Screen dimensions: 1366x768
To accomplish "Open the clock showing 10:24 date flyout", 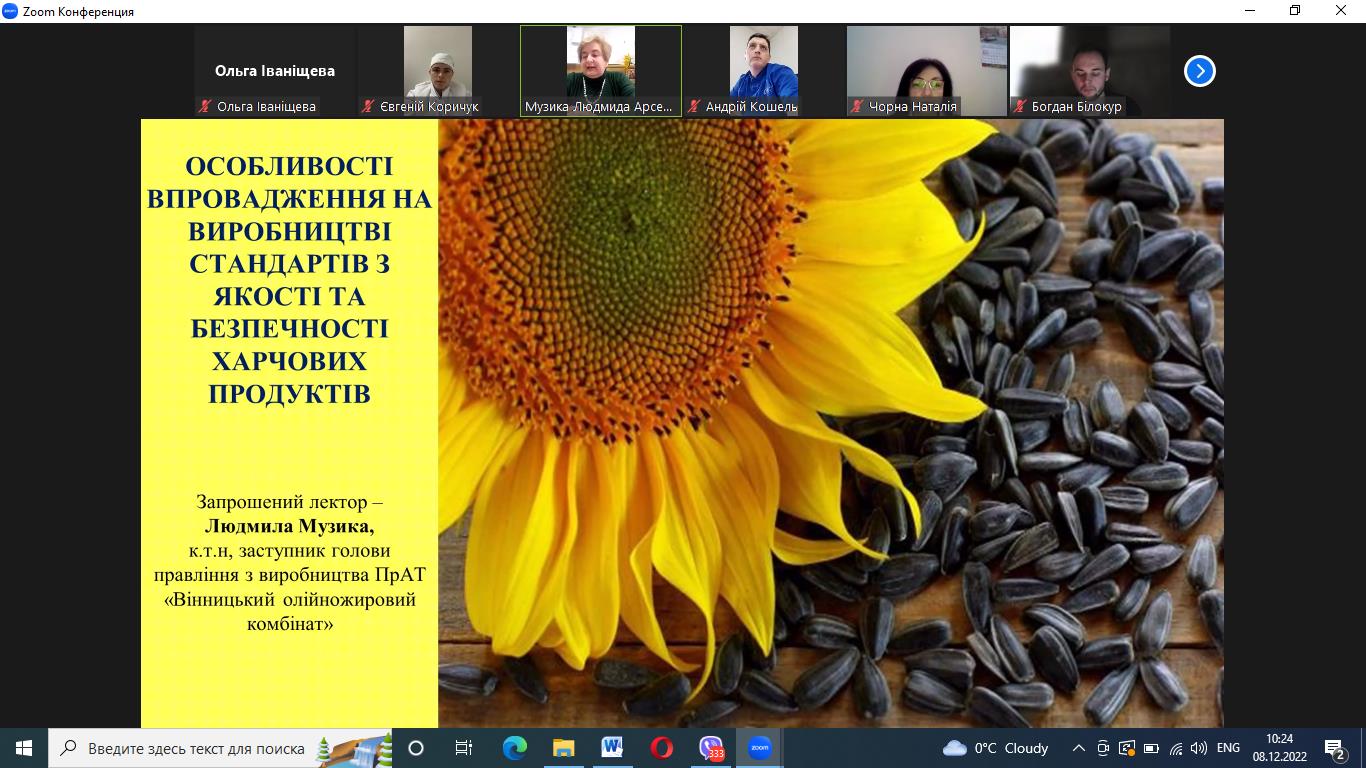I will [x=1279, y=748].
